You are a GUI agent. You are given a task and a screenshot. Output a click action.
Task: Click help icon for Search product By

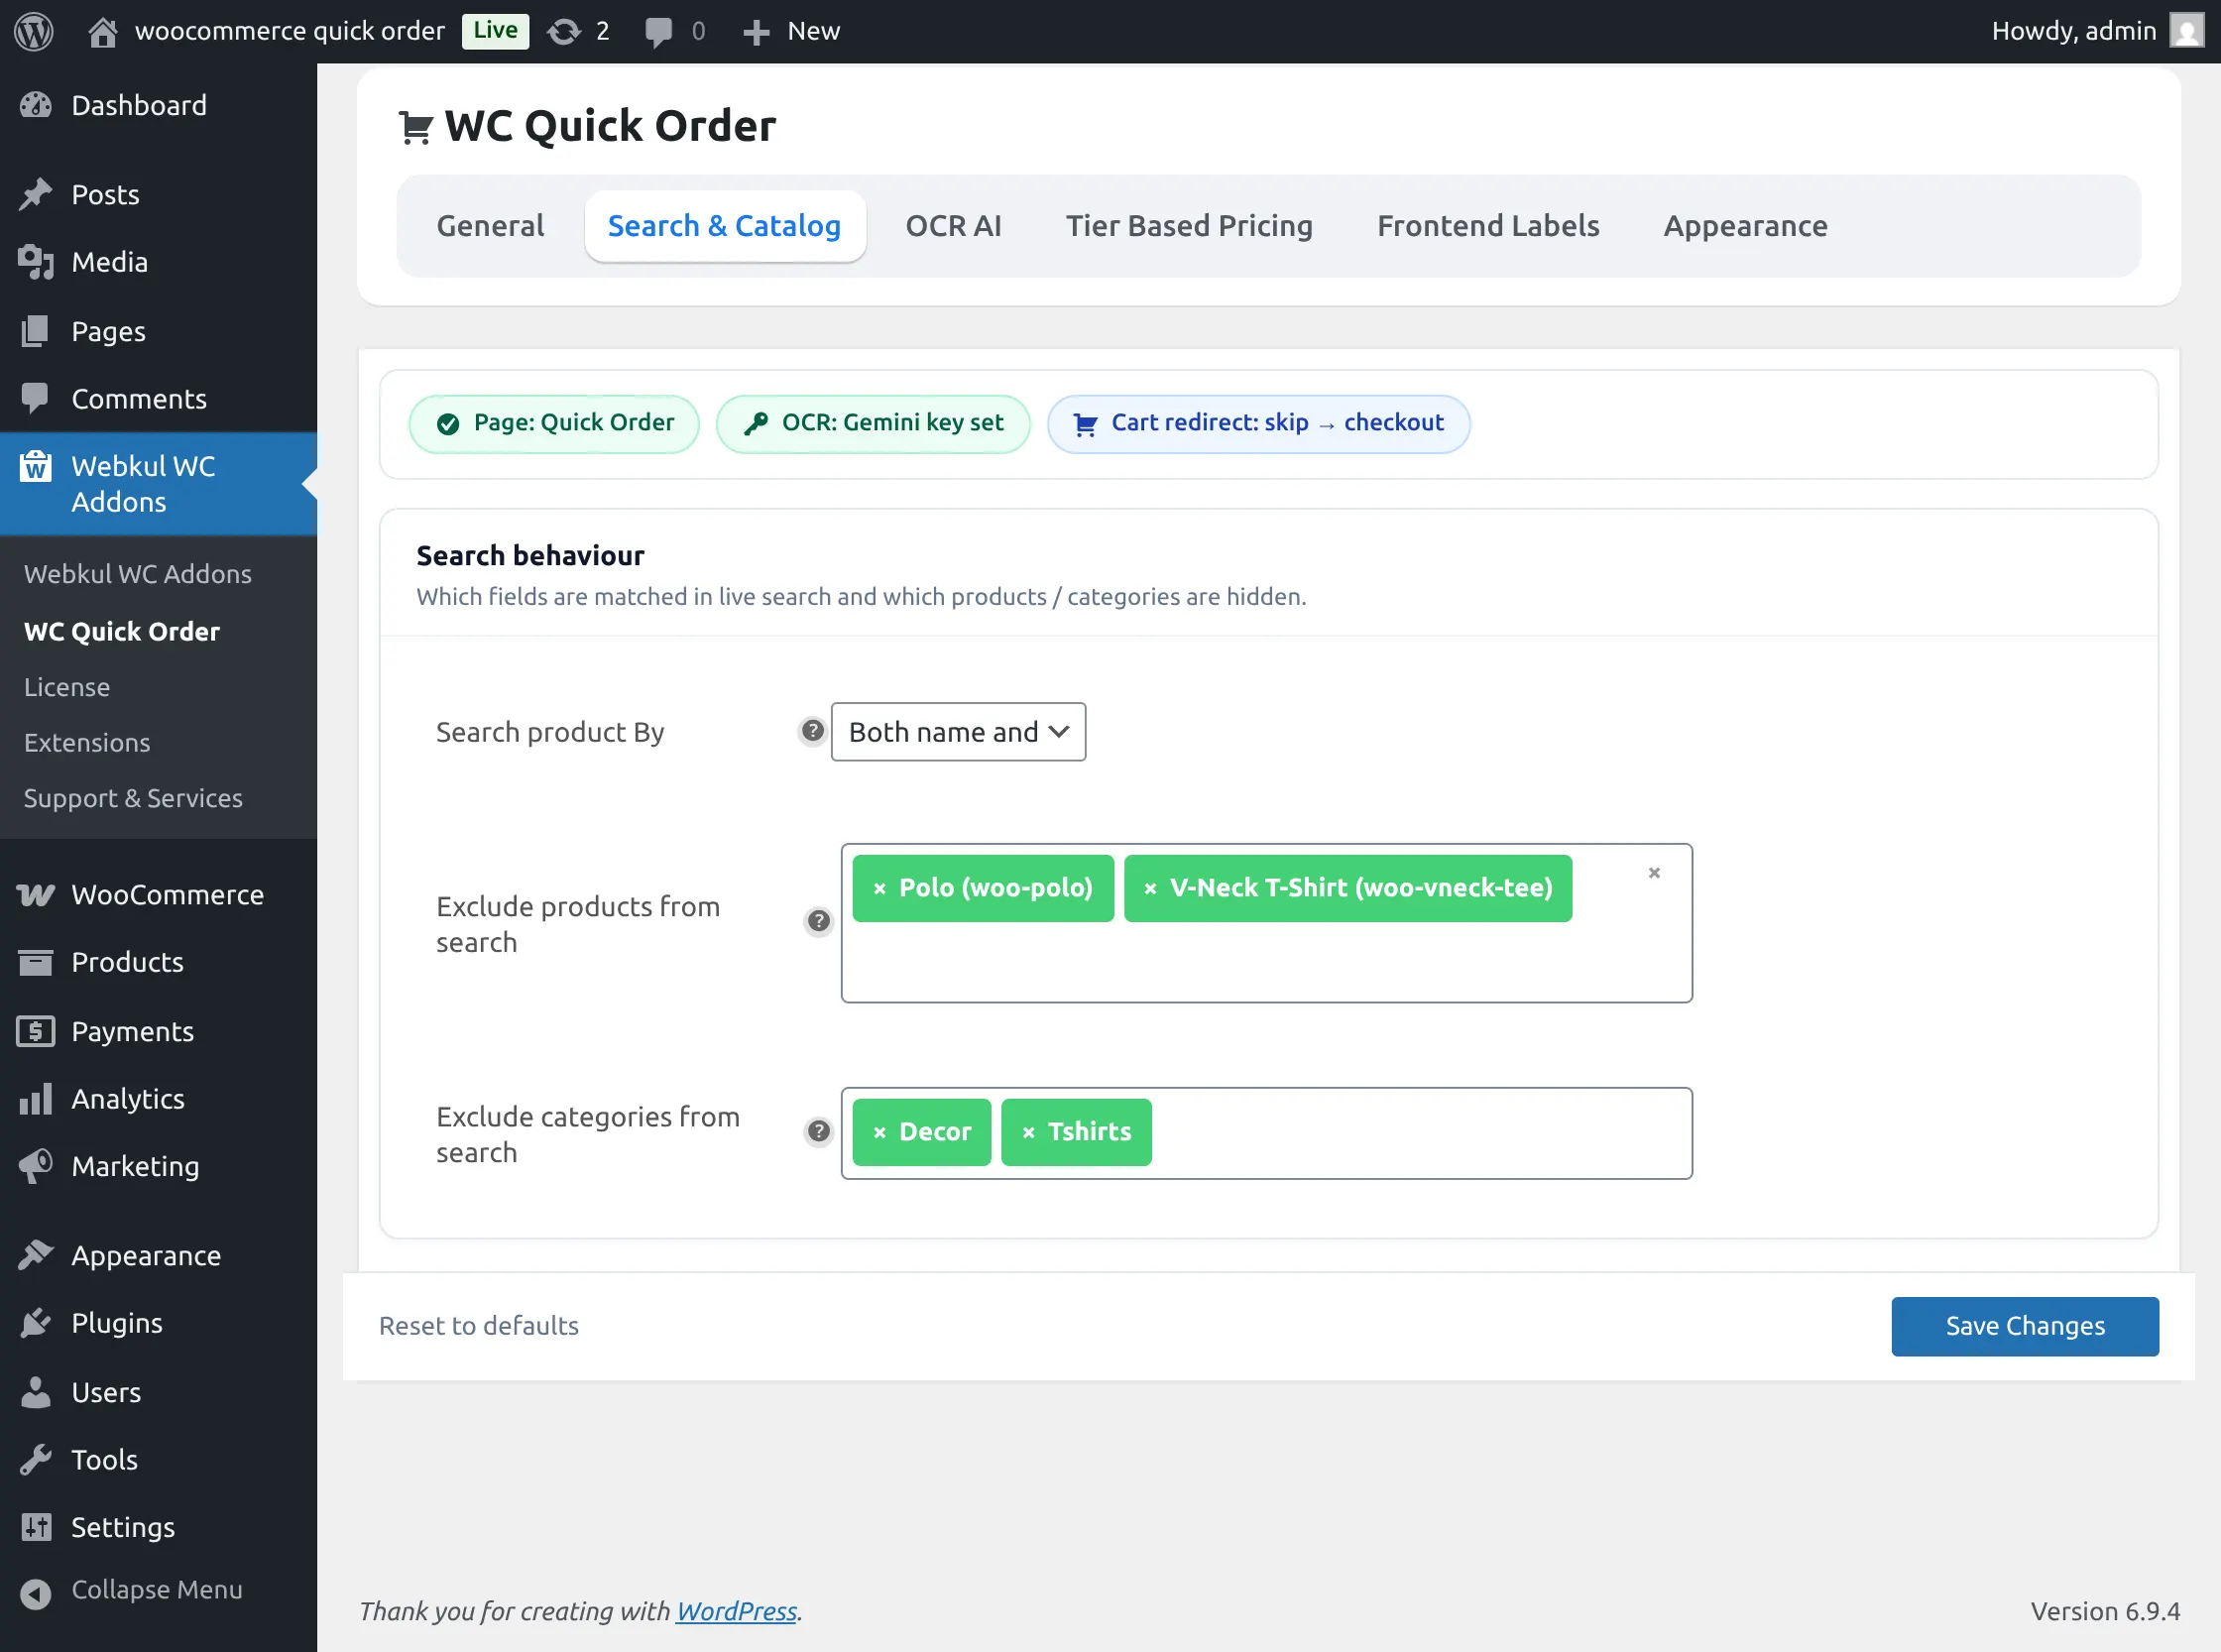point(813,732)
